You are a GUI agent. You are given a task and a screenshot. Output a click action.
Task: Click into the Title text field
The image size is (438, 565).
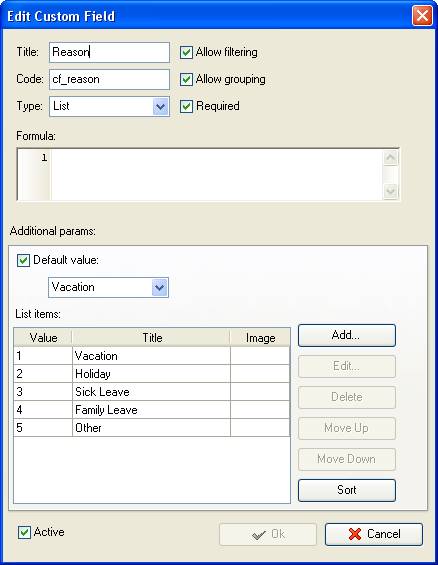pos(109,52)
